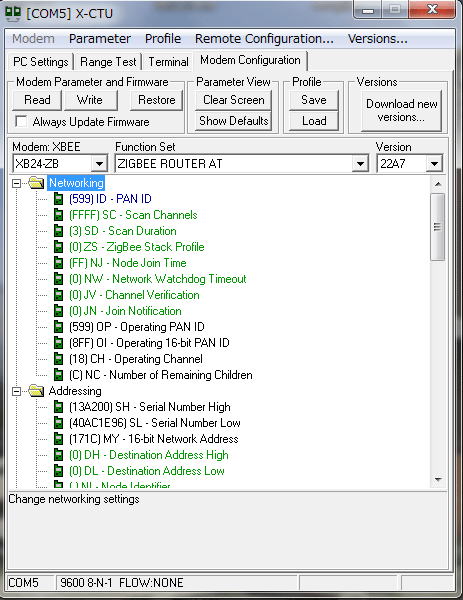The height and width of the screenshot is (600, 463).
Task: Select the Addressing tree item label
Action: point(75,391)
